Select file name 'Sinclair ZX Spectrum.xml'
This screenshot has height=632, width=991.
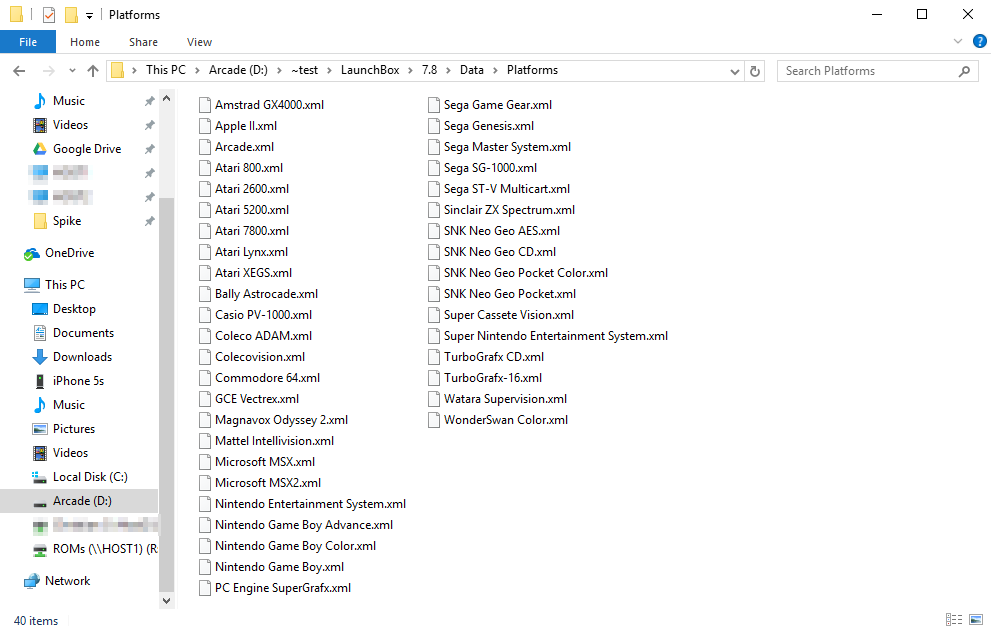(x=509, y=210)
